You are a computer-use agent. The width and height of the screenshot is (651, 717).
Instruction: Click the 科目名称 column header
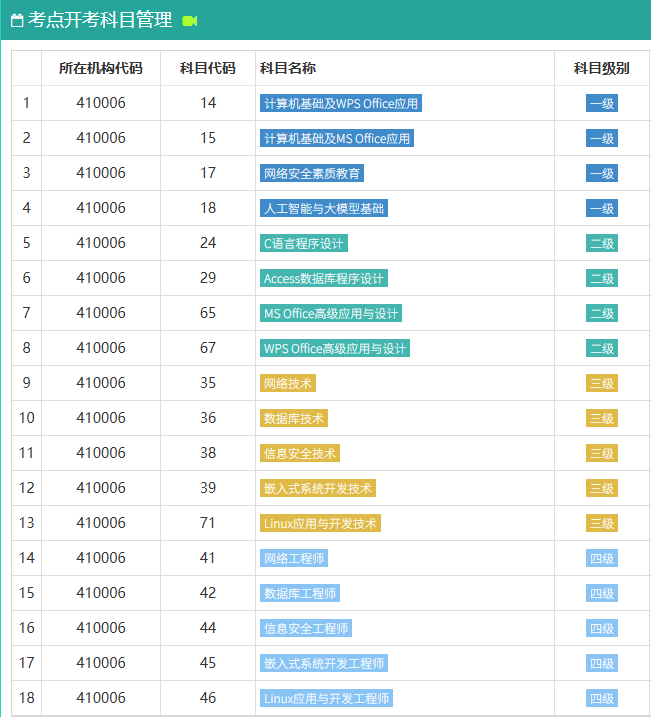(x=288, y=68)
